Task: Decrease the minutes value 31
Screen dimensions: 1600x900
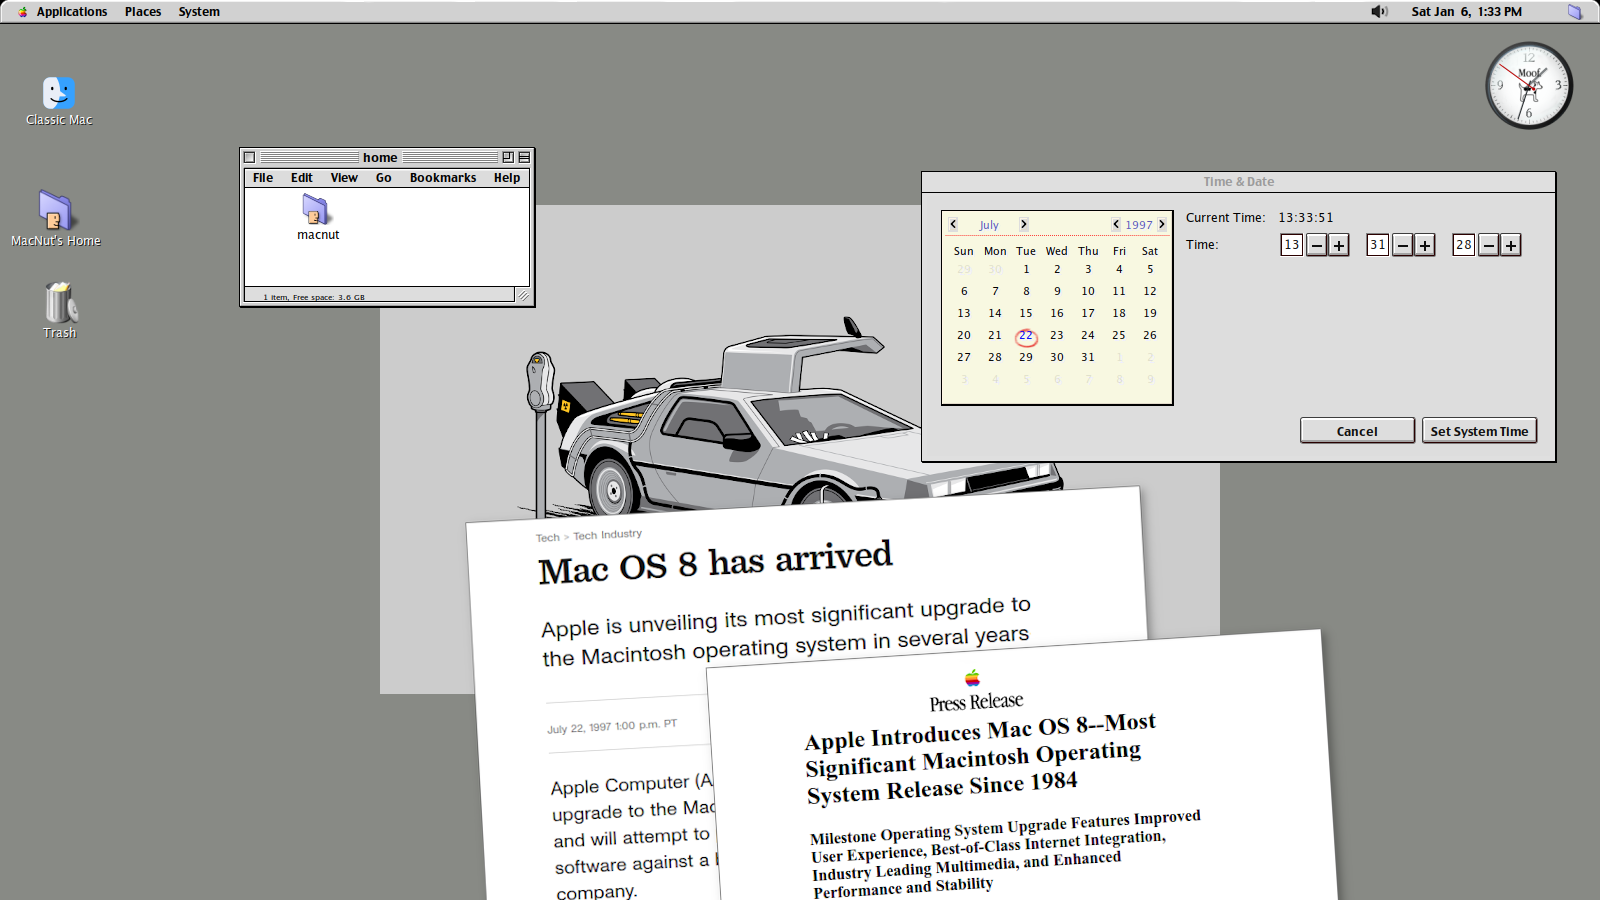Action: tap(1403, 245)
